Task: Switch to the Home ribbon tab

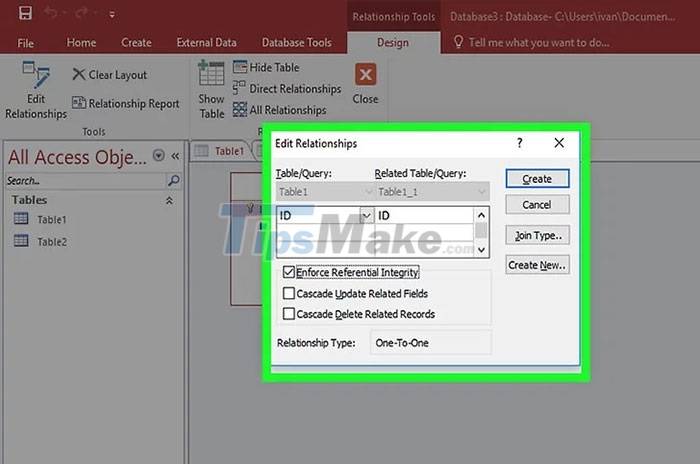Action: tap(81, 42)
